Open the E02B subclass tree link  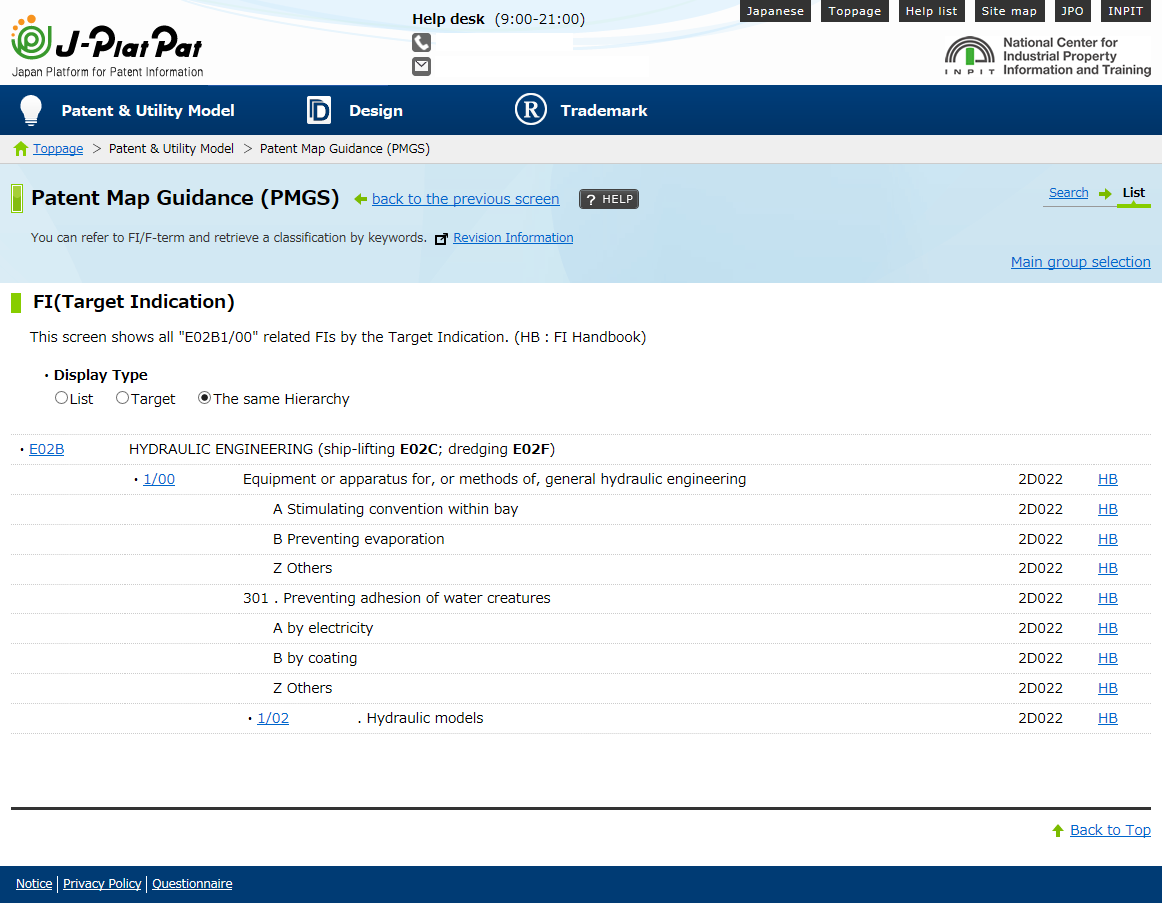coord(46,450)
